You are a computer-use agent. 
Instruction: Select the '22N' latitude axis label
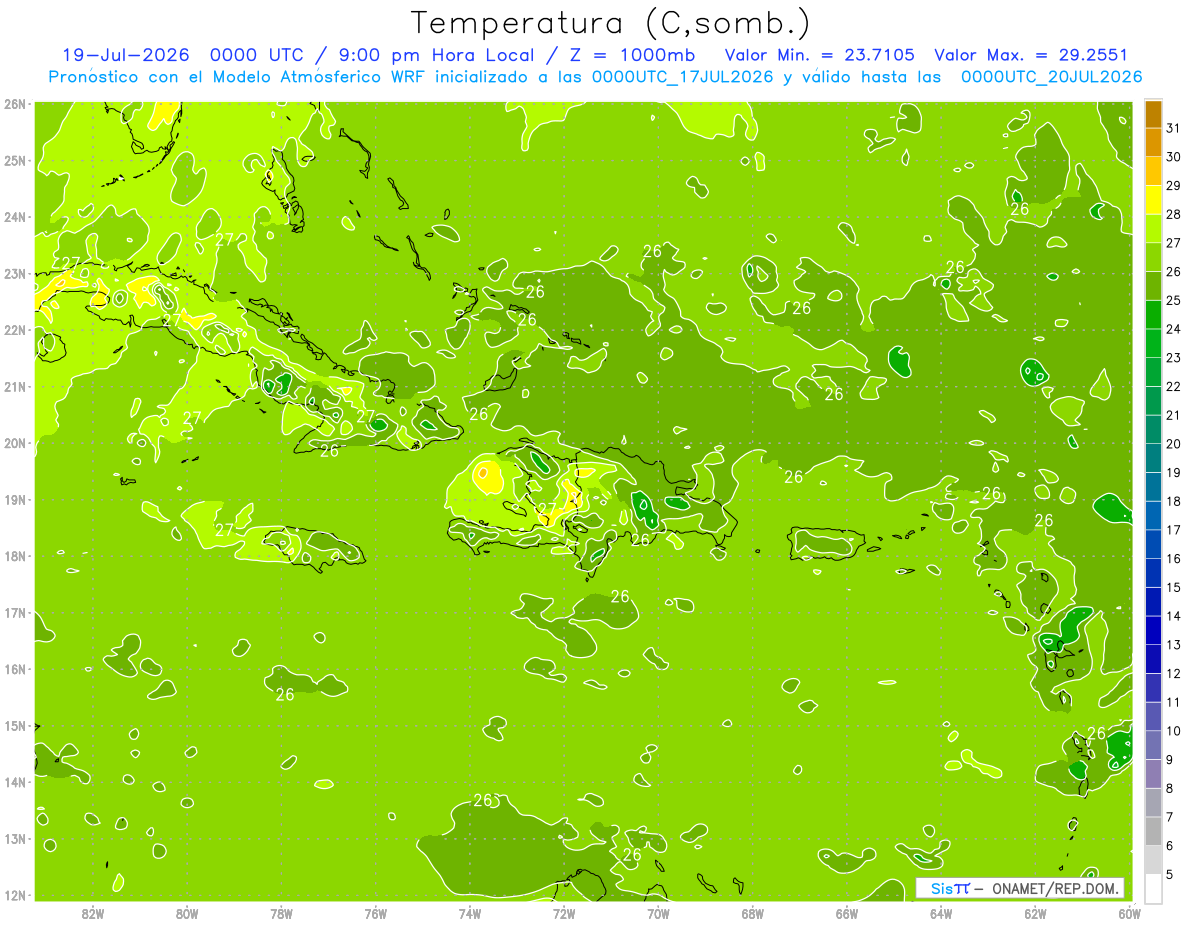15,330
